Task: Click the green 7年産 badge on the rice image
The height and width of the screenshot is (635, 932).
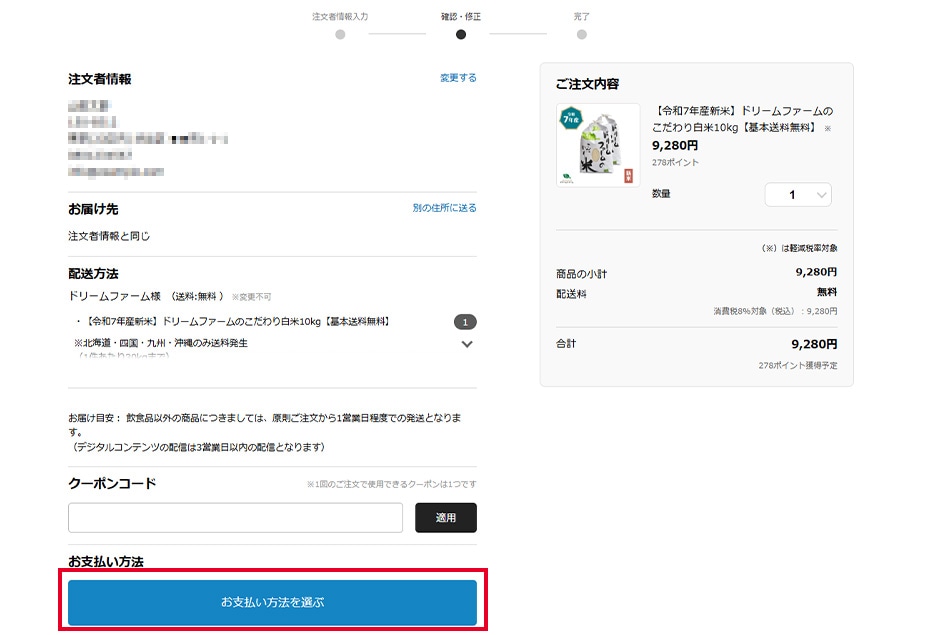Action: coord(571,120)
